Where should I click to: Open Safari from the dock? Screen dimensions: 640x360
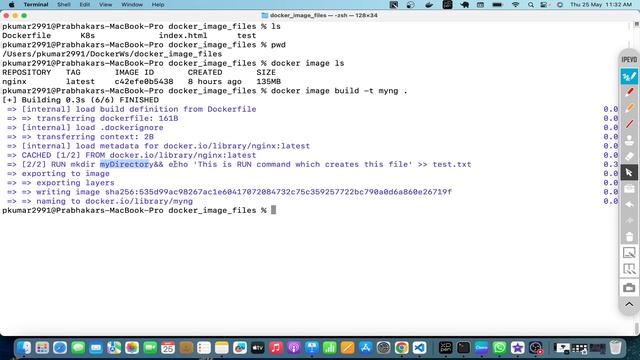[x=60, y=348]
